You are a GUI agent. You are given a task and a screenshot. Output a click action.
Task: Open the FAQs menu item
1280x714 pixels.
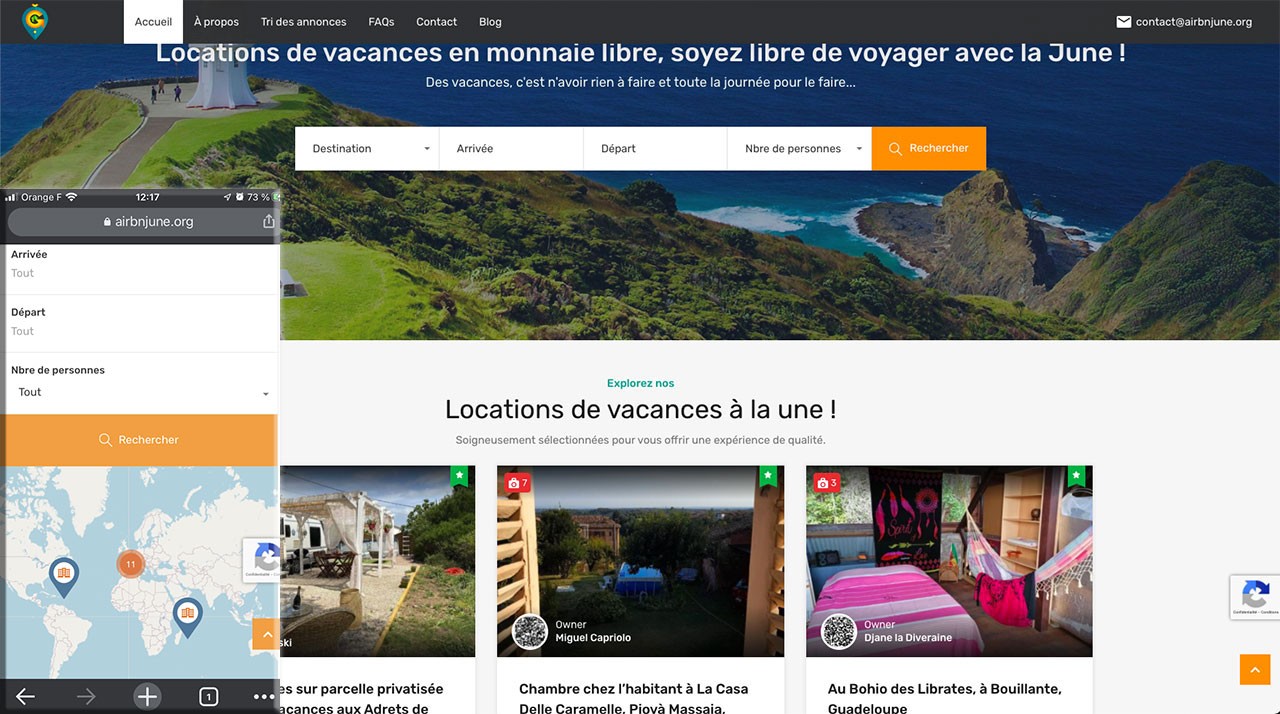click(x=381, y=22)
